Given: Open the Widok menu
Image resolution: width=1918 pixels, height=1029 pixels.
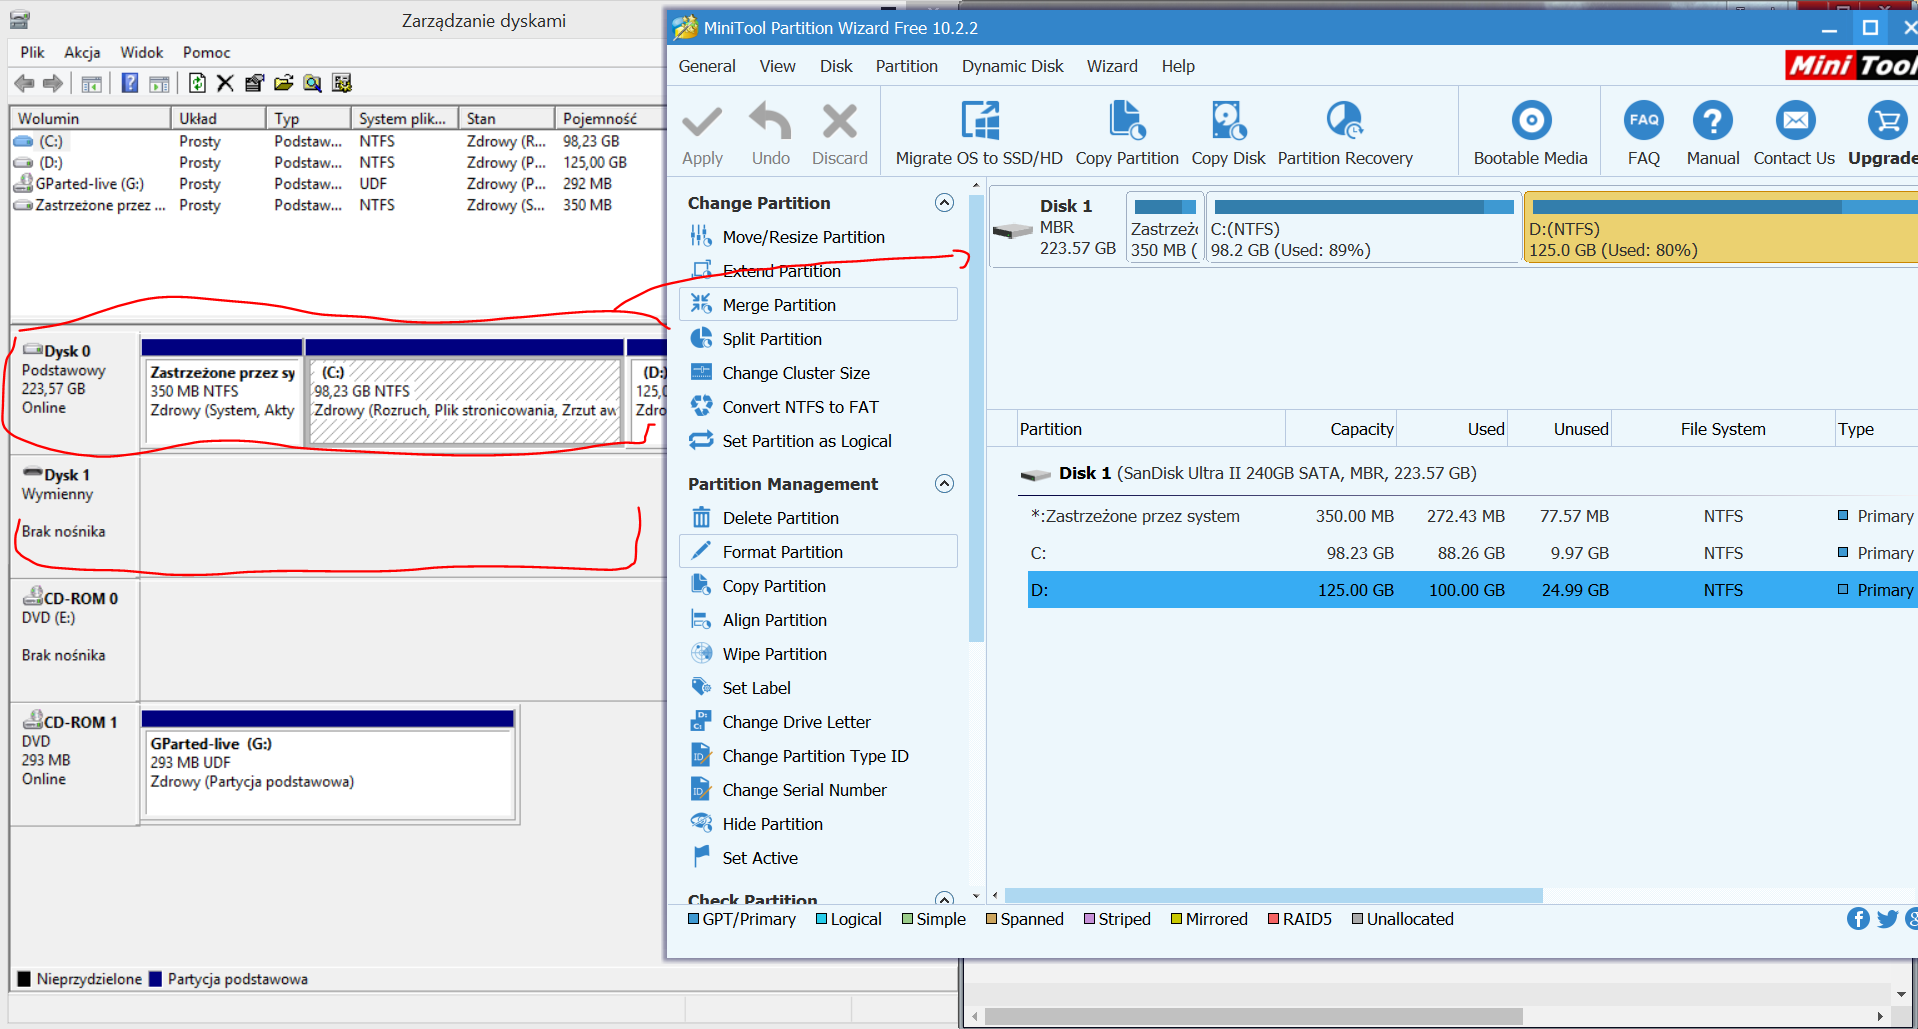Looking at the screenshot, I should tap(141, 52).
